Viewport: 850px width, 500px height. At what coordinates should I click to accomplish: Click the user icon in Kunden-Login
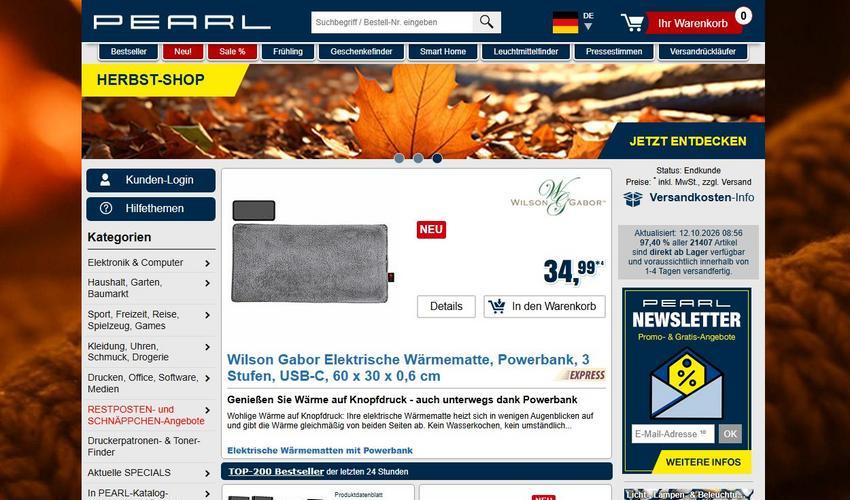105,180
